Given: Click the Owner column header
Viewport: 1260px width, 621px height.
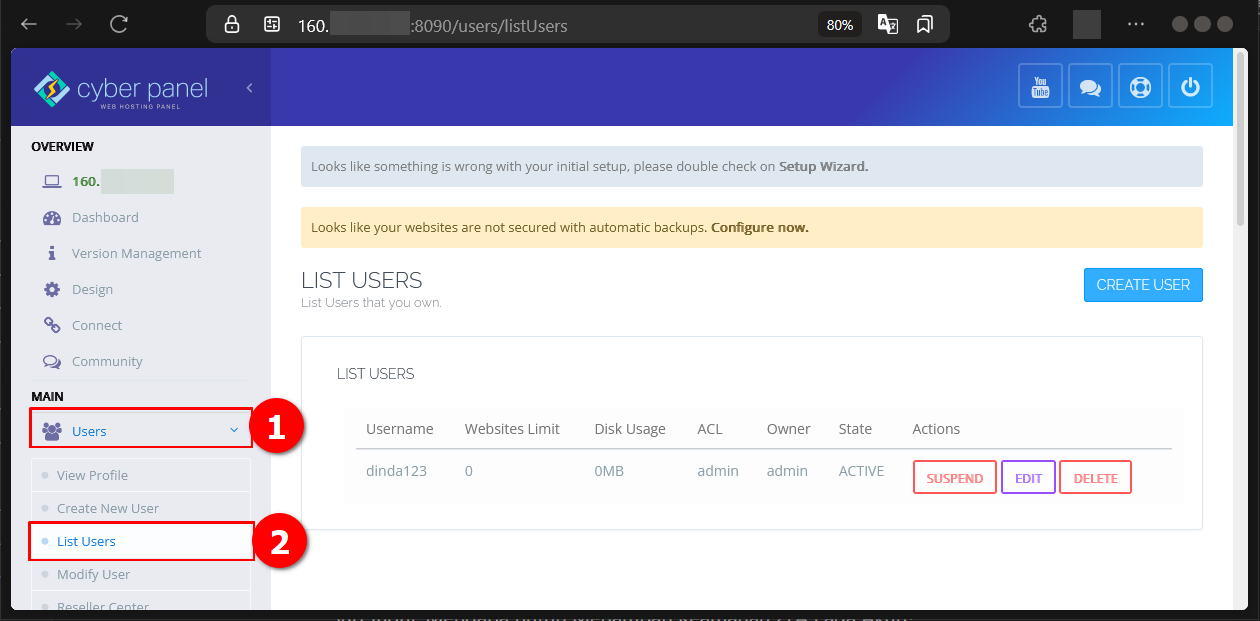Looking at the screenshot, I should 789,429.
